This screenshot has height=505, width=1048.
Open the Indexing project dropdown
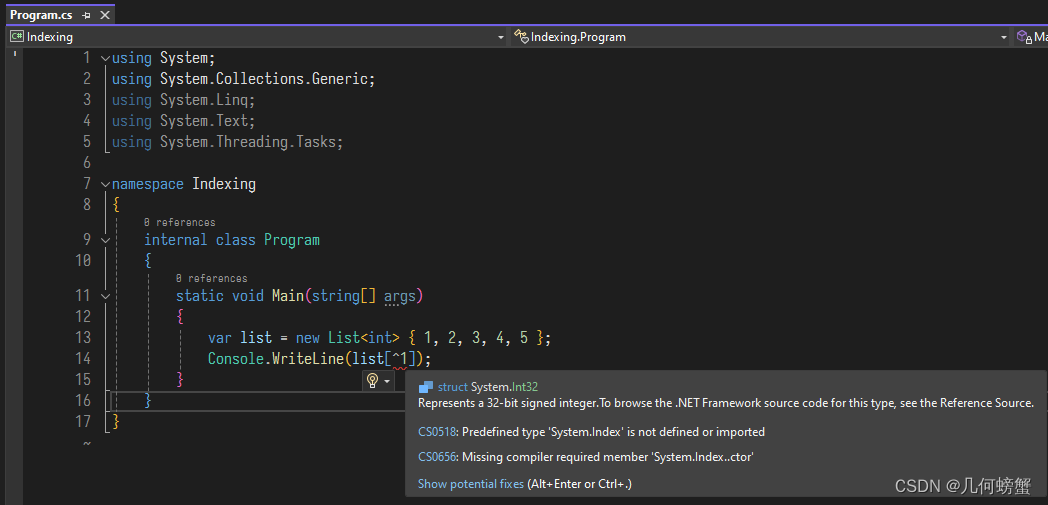501,37
